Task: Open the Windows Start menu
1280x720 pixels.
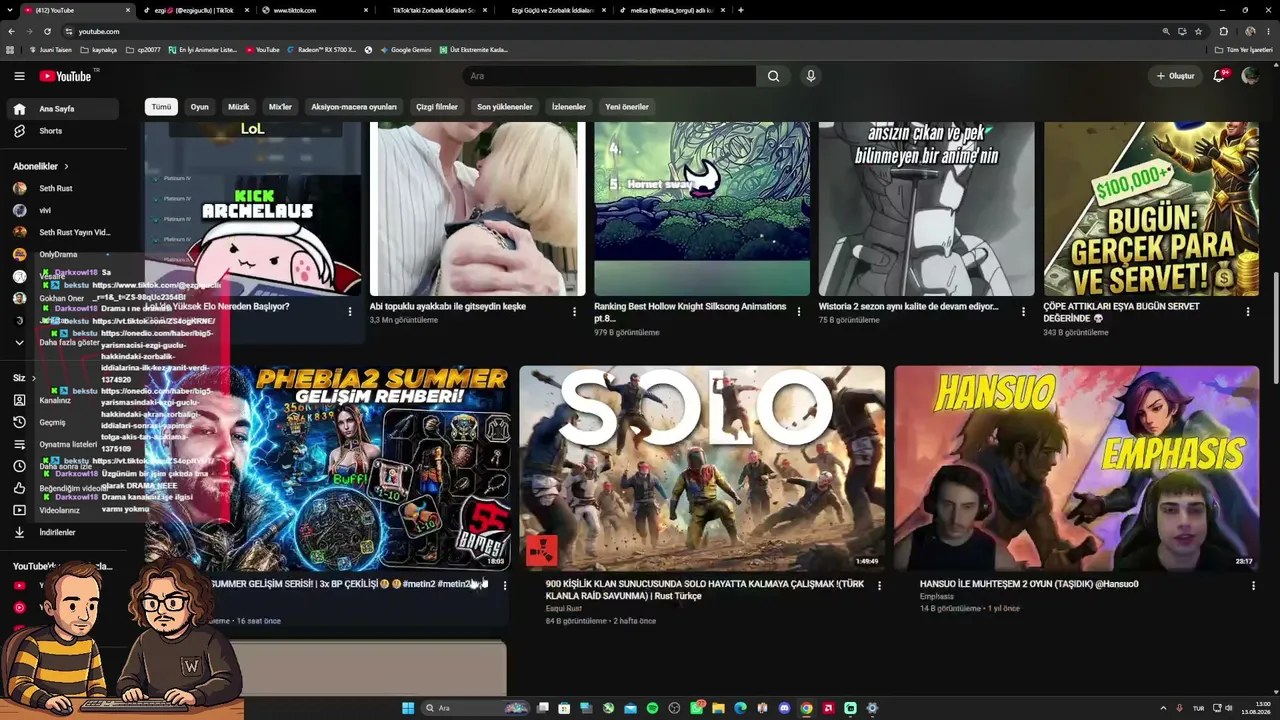Action: (408, 708)
